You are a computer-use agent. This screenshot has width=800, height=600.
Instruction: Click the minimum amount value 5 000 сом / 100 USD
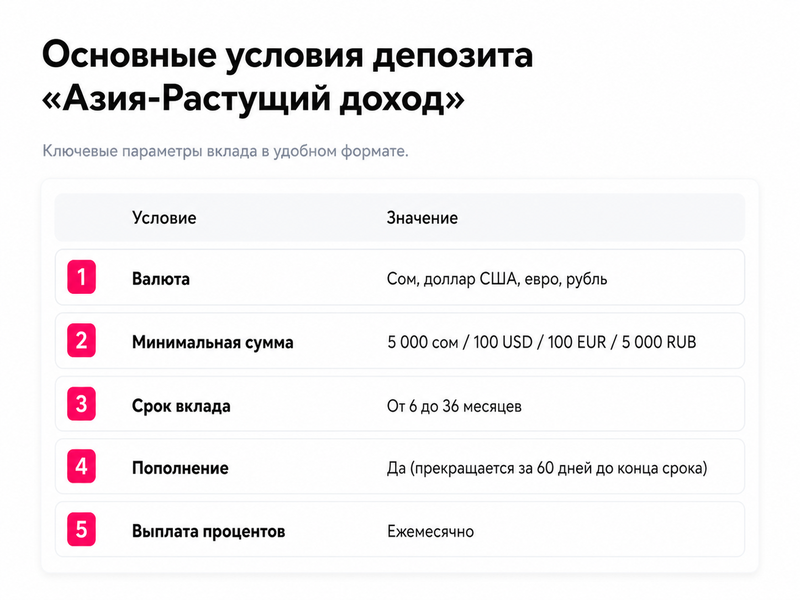[x=542, y=342]
